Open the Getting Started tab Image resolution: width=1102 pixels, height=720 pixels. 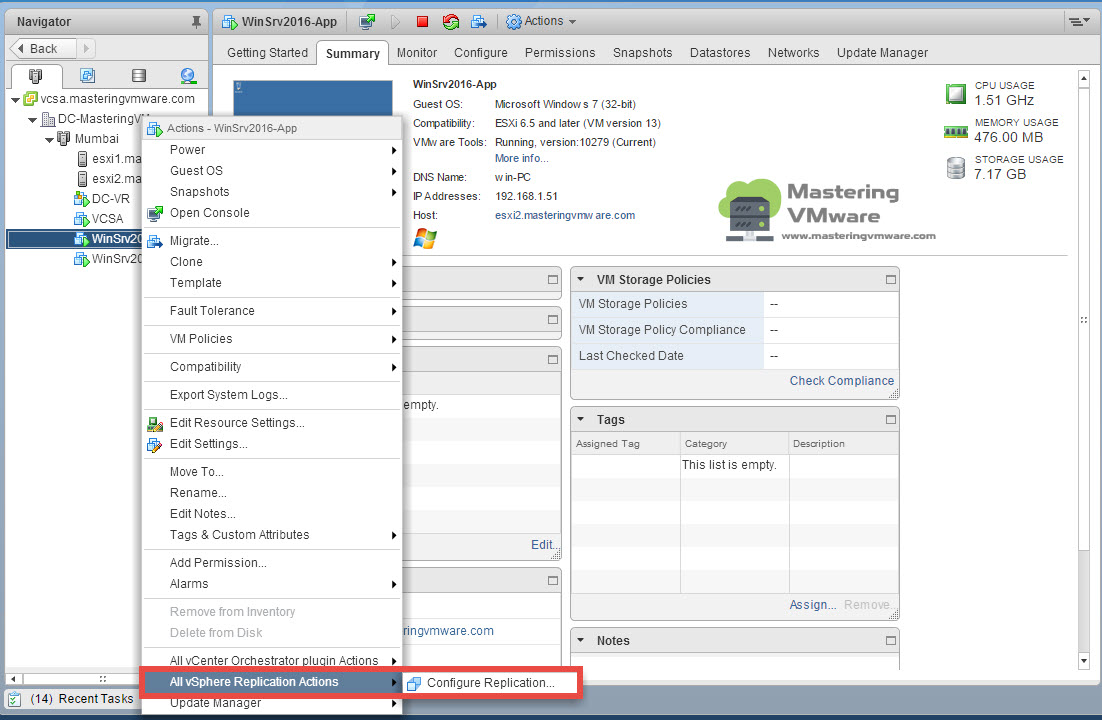267,53
